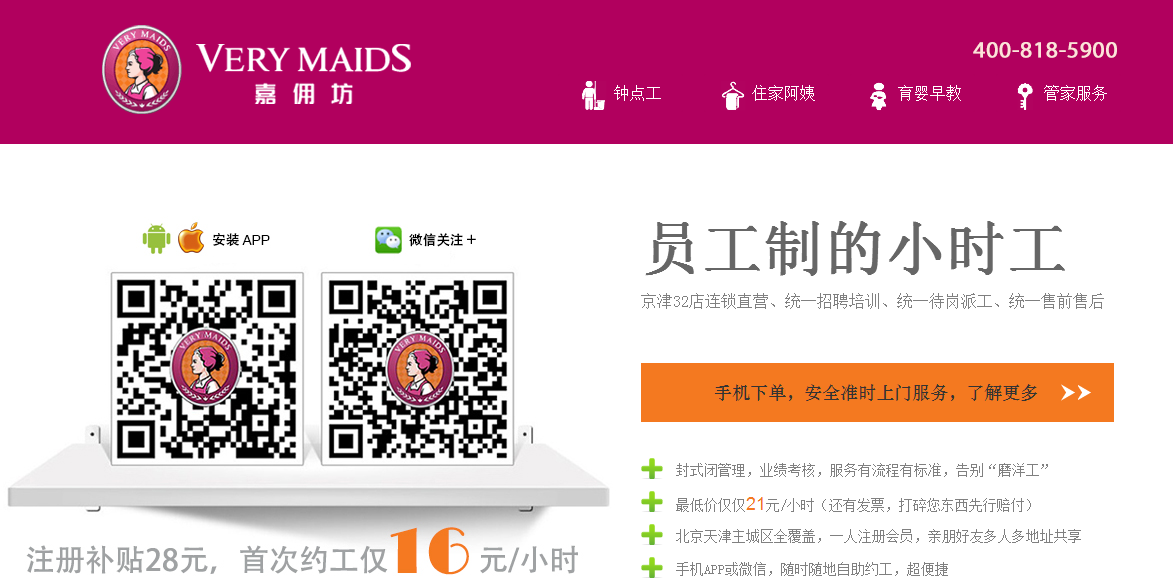This screenshot has width=1173, height=581.
Task: Click the 安装 APP QR code
Action: click(x=207, y=369)
